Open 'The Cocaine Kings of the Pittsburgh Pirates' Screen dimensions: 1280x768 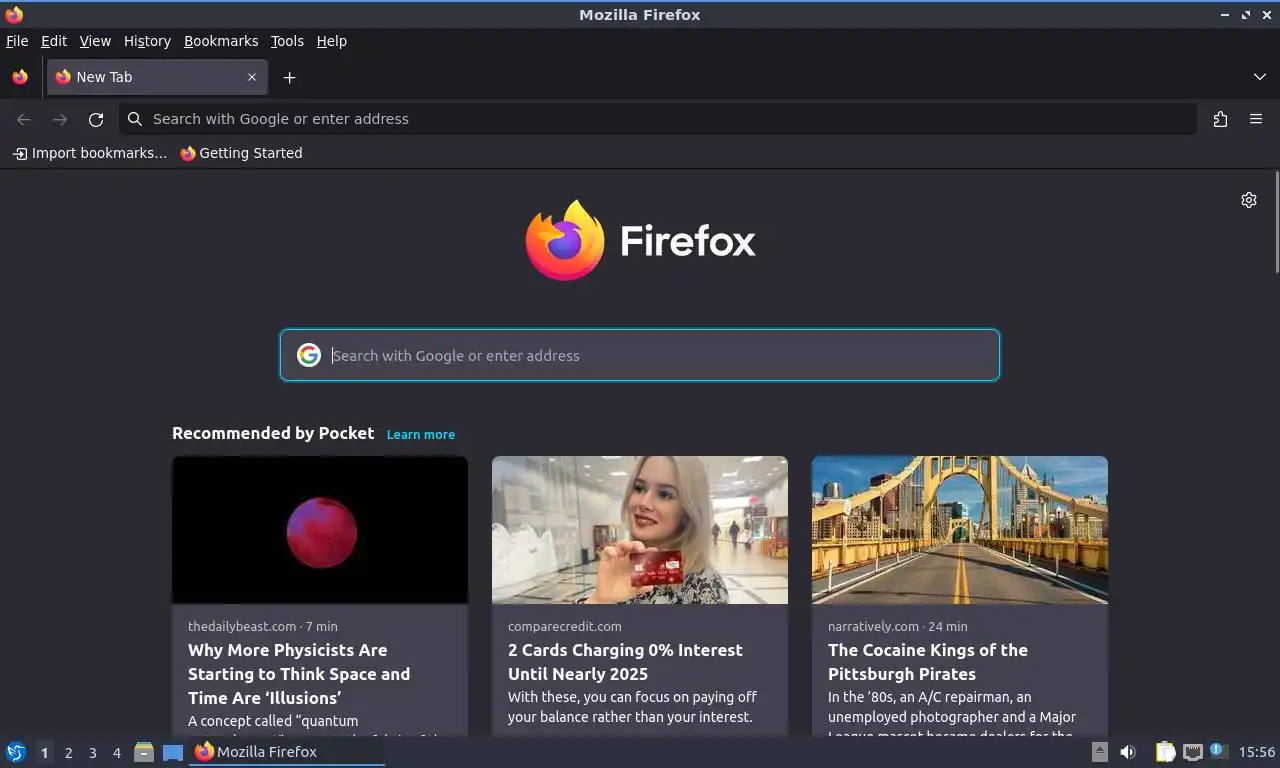[928, 662]
